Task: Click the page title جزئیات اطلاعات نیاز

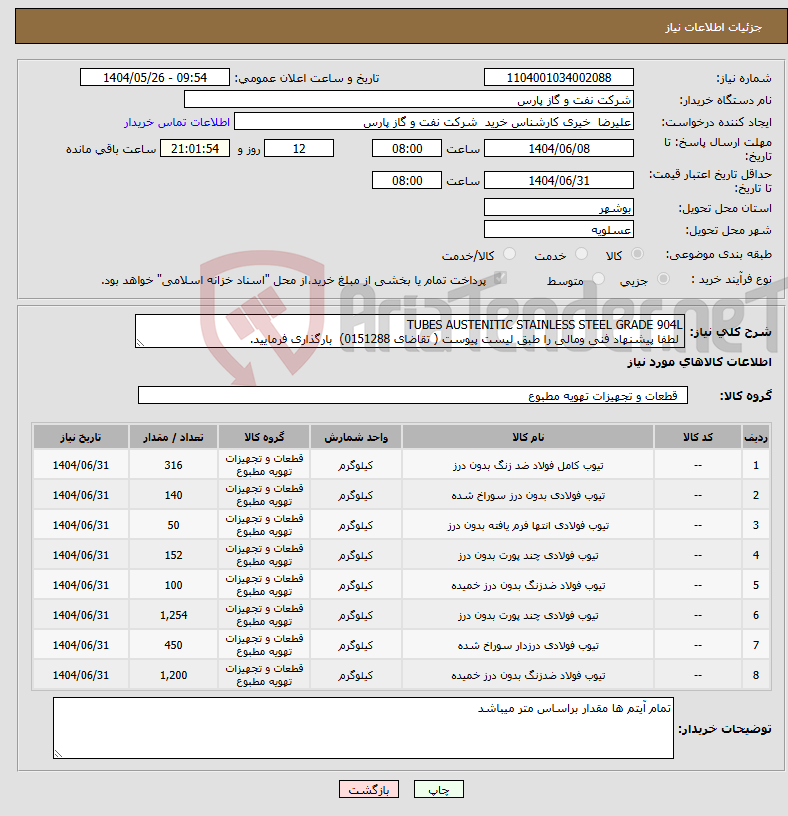Action: pyautogui.click(x=714, y=27)
